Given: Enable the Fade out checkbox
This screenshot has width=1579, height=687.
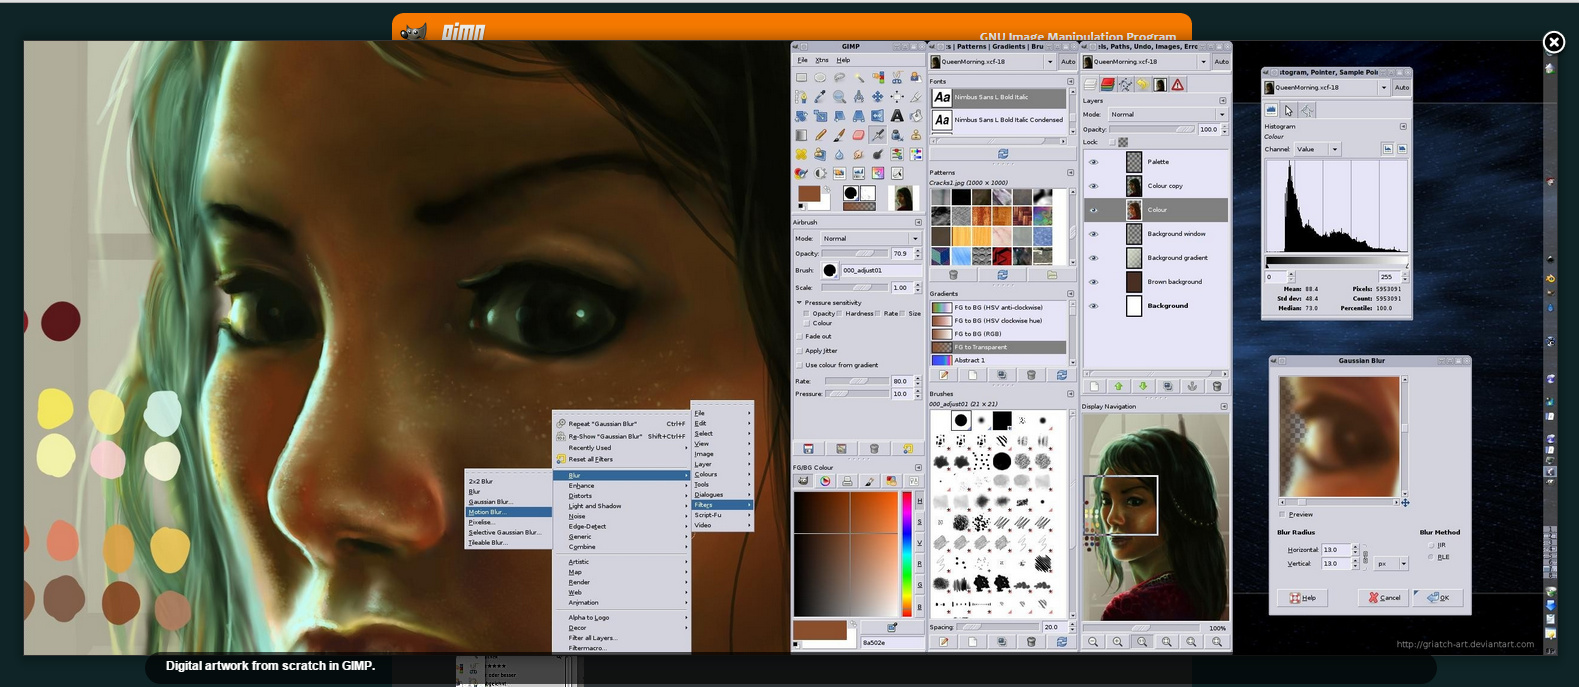Looking at the screenshot, I should coord(800,337).
